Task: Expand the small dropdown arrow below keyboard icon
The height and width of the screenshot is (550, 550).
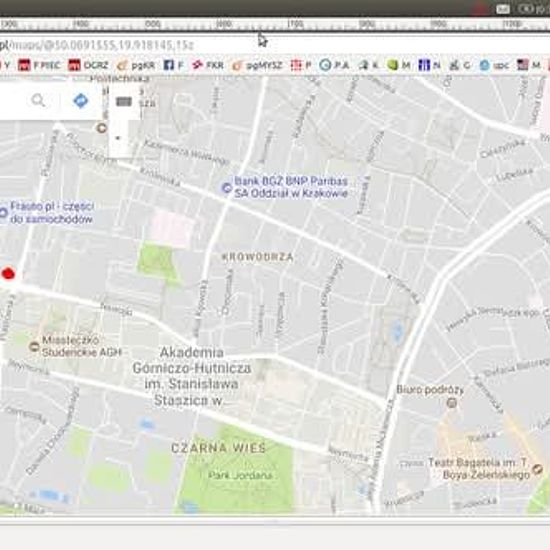Action: tap(118, 138)
